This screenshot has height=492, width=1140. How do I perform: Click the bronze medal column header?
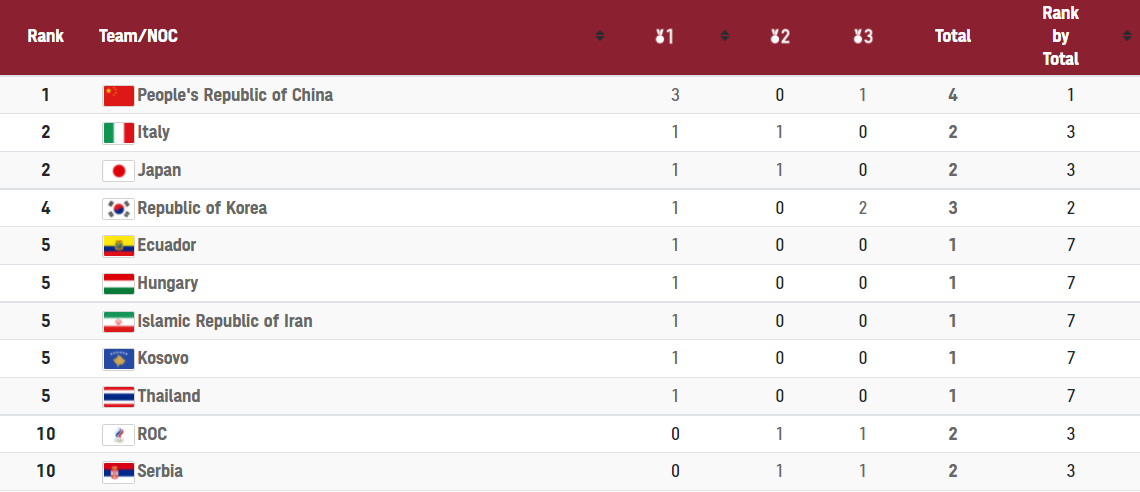point(862,36)
